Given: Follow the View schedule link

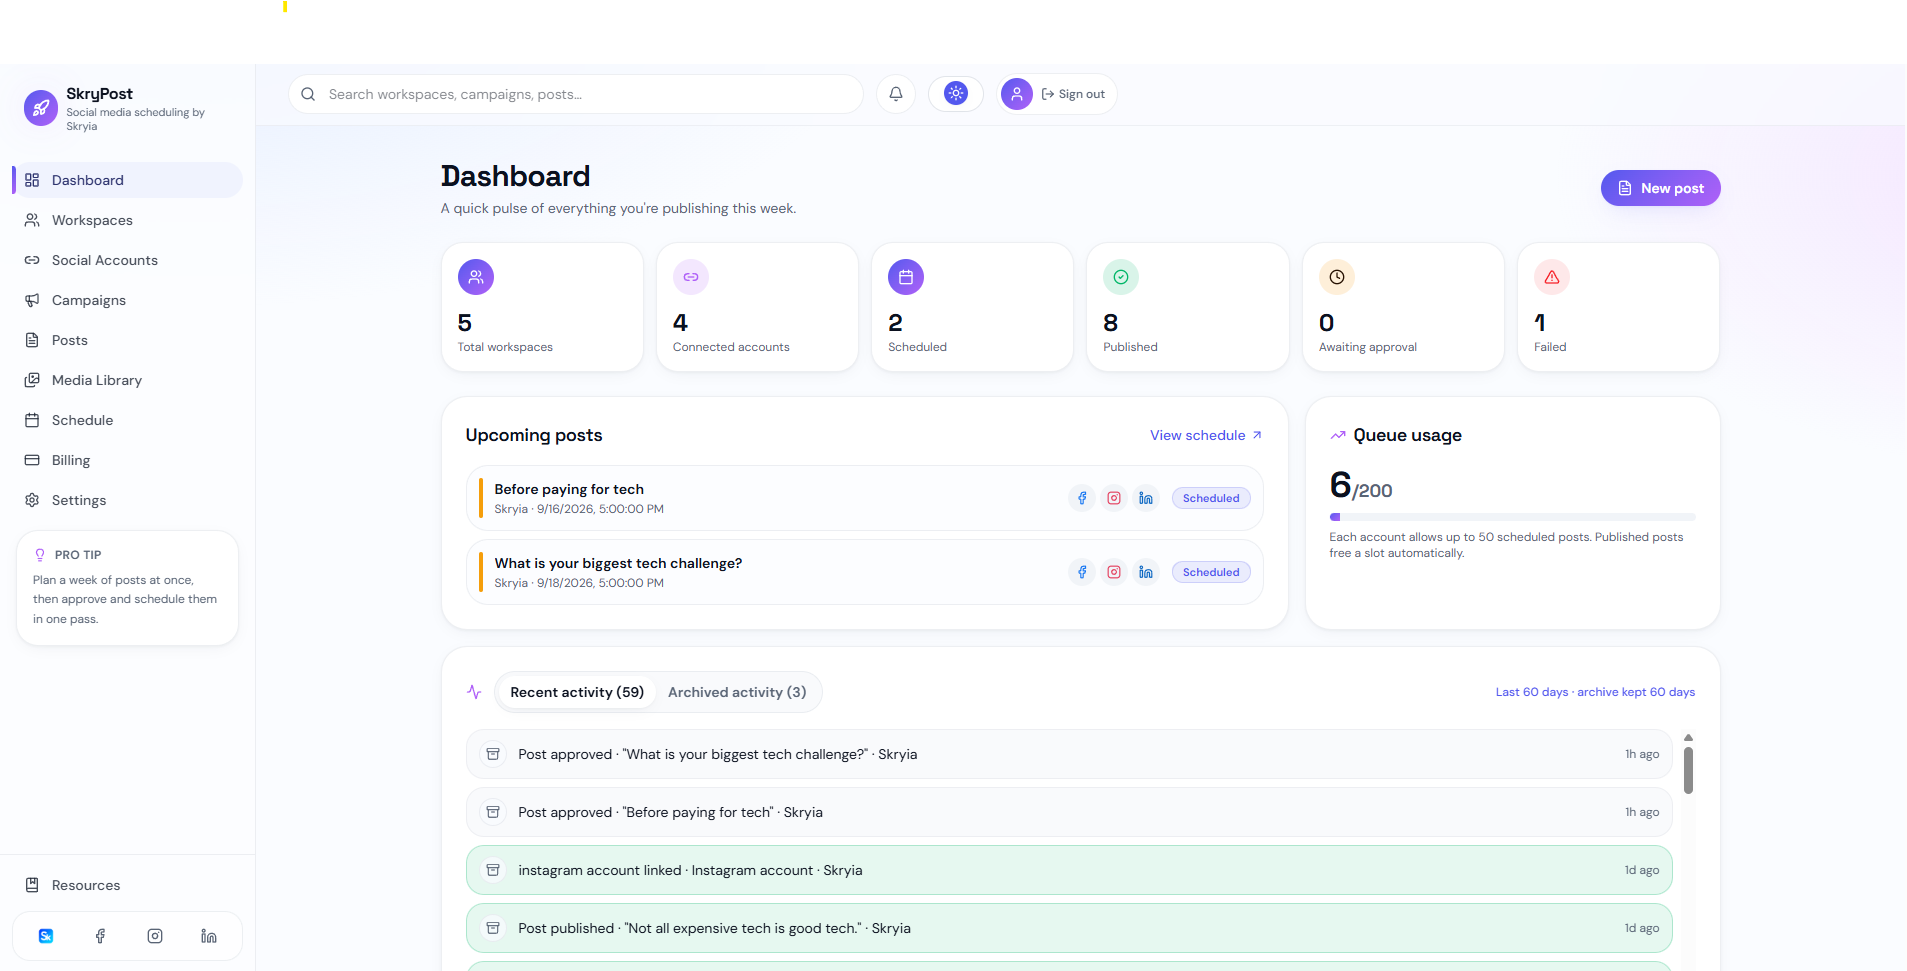Looking at the screenshot, I should pos(1206,435).
